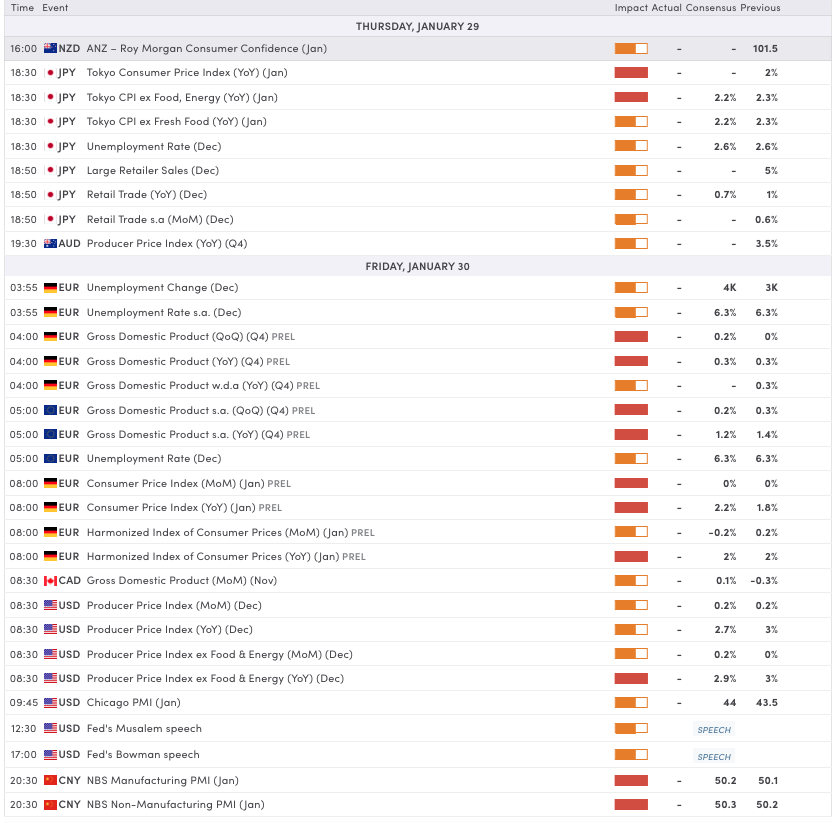Image resolution: width=835 pixels, height=823 pixels.
Task: Click the impact bar for Harmonized Index of Consumer Prices (MoM)
Action: click(x=631, y=532)
